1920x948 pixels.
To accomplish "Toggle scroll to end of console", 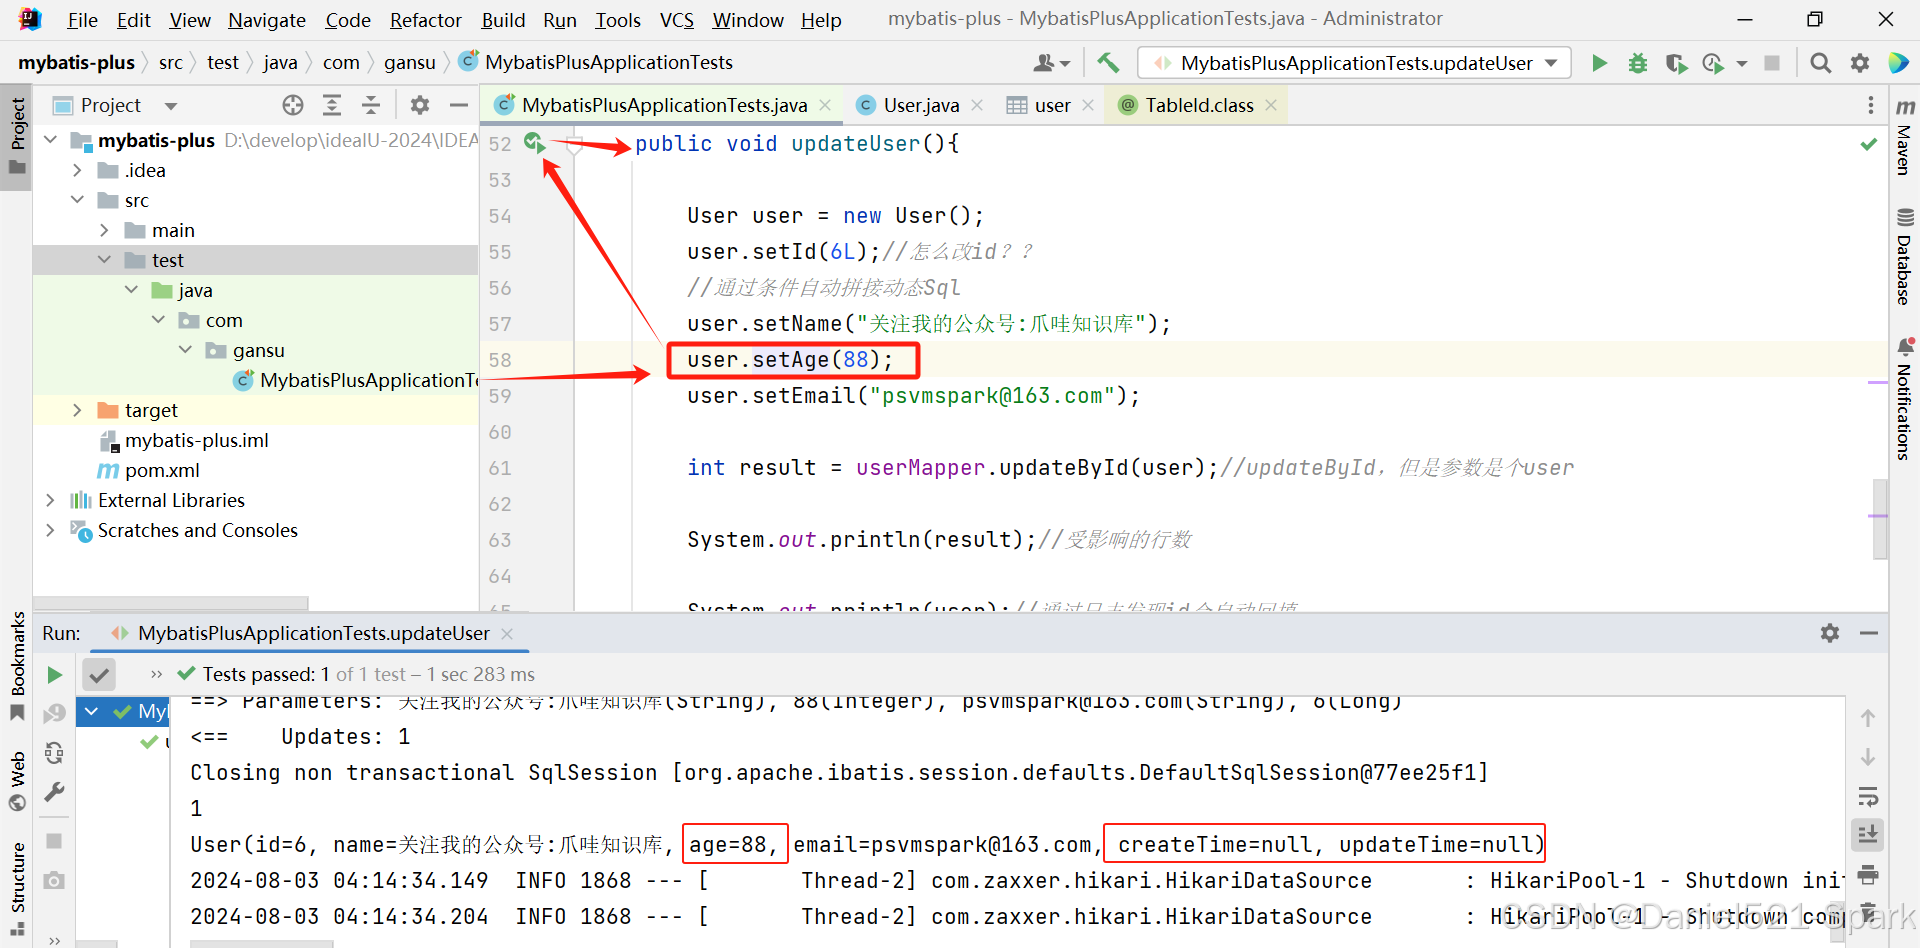I will [x=1868, y=835].
